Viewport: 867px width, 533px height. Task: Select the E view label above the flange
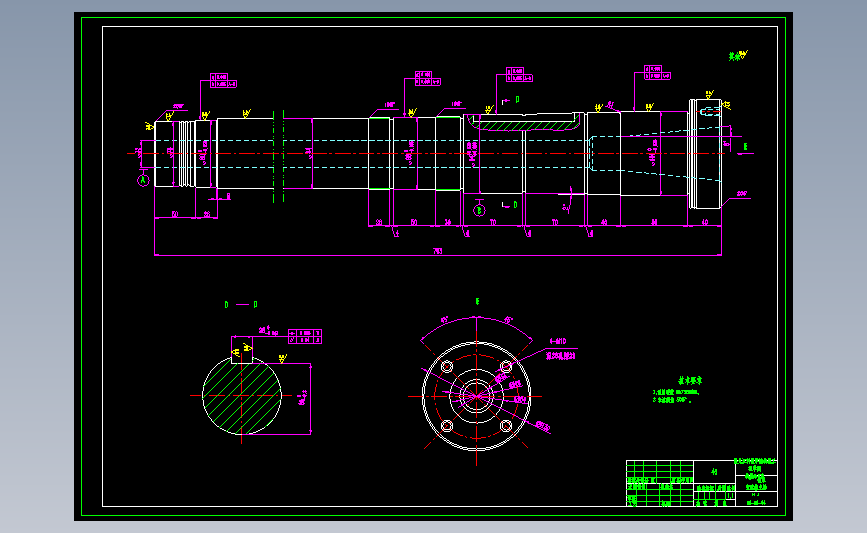477,301
